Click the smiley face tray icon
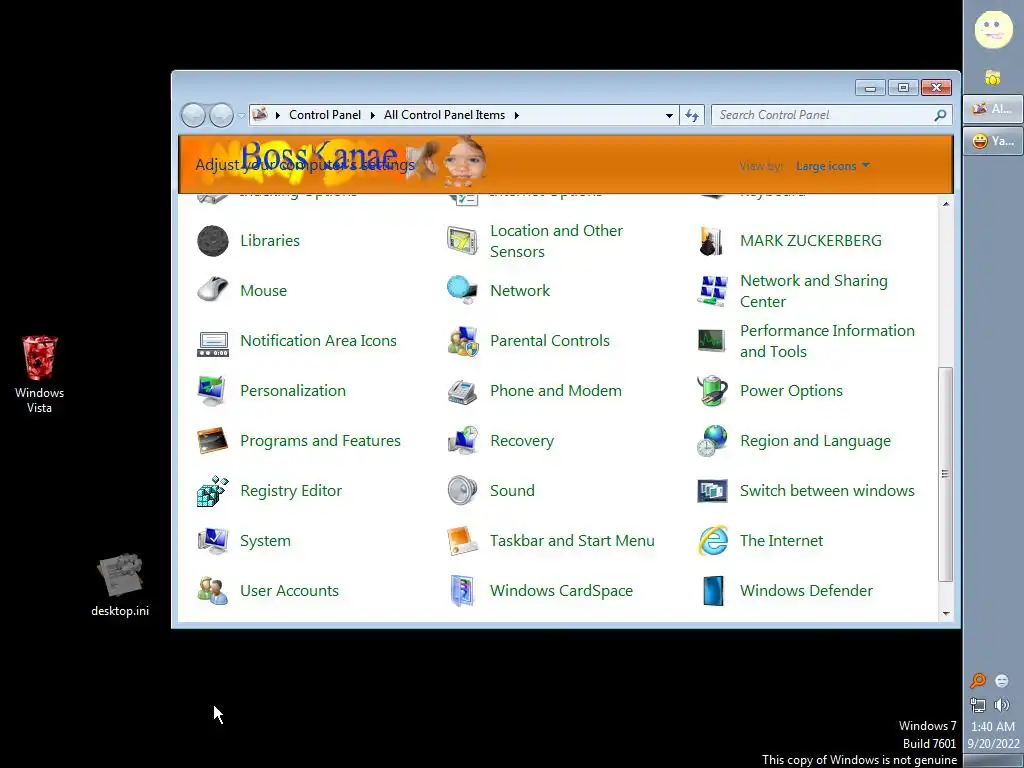 1002,680
